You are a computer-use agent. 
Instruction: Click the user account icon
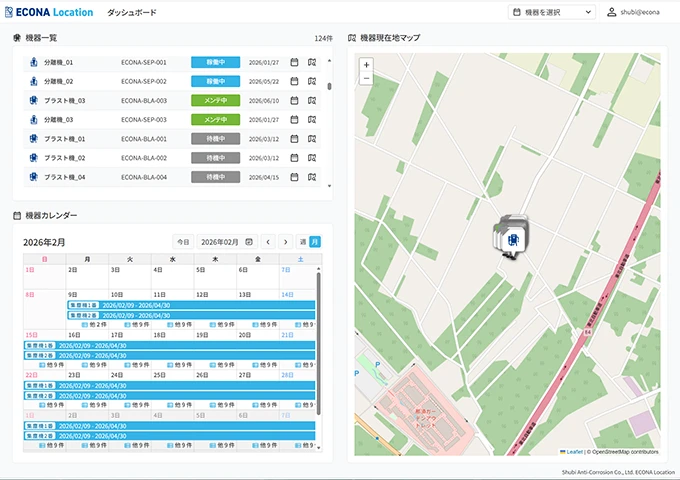click(x=611, y=12)
